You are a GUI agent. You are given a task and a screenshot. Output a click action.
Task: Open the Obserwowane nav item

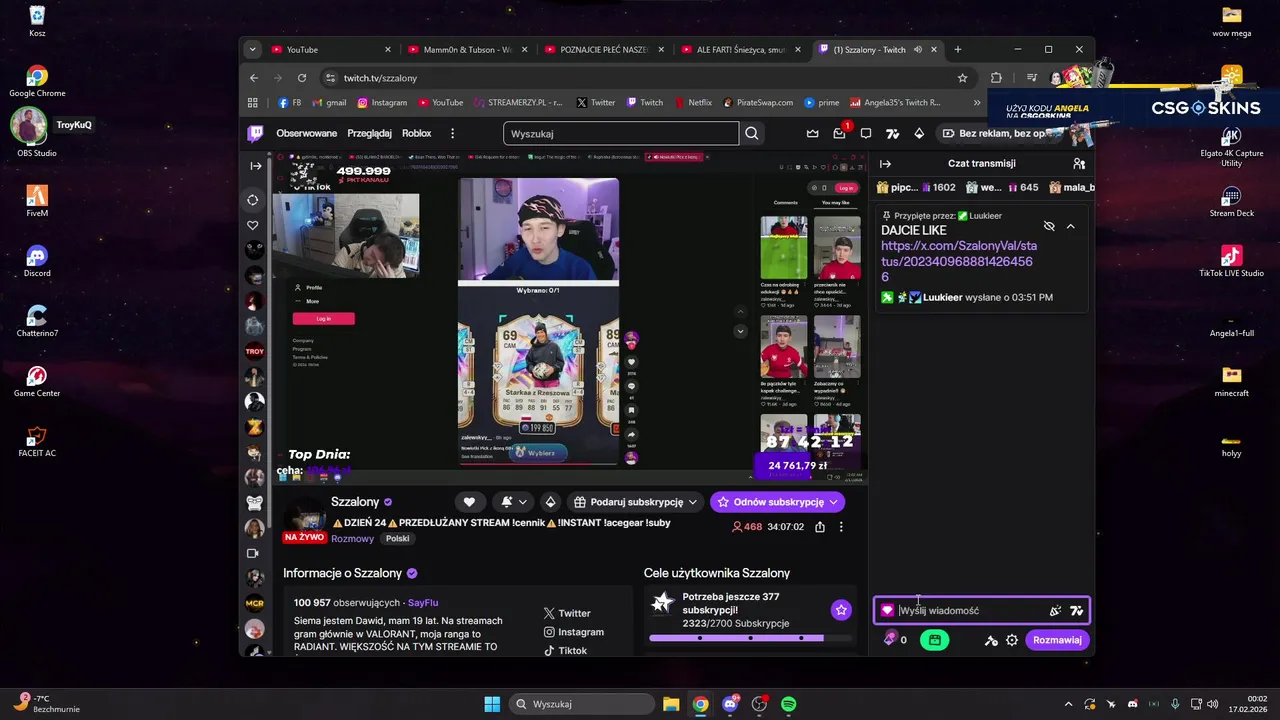coord(307,133)
